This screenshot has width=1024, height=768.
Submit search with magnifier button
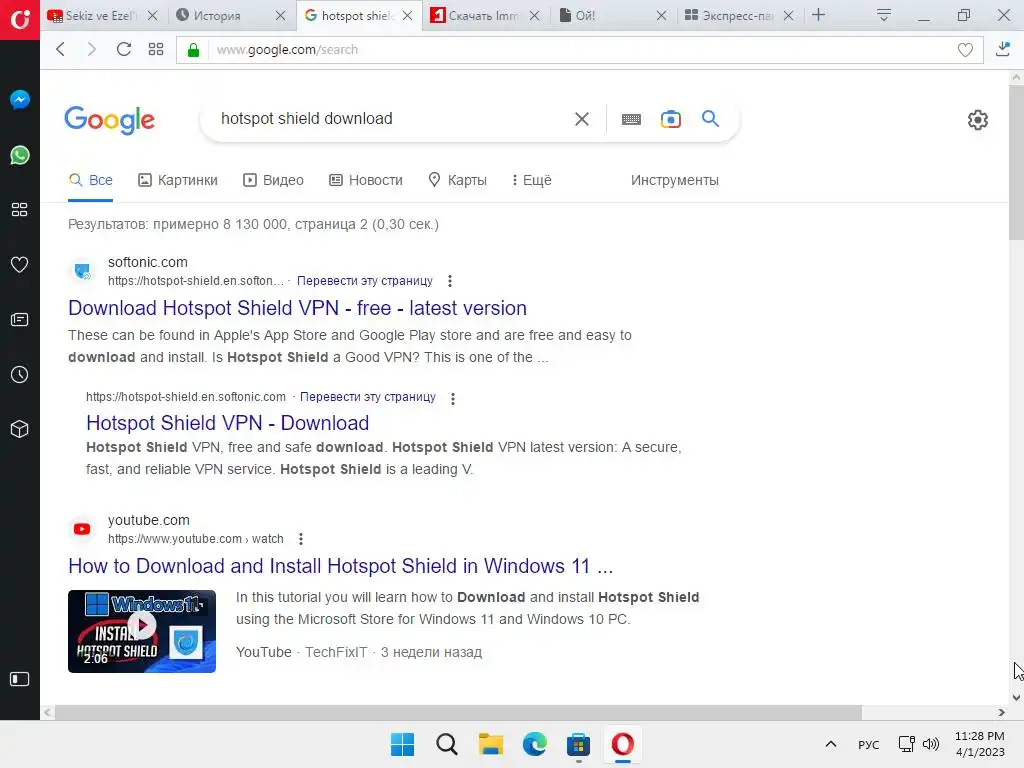pos(711,118)
